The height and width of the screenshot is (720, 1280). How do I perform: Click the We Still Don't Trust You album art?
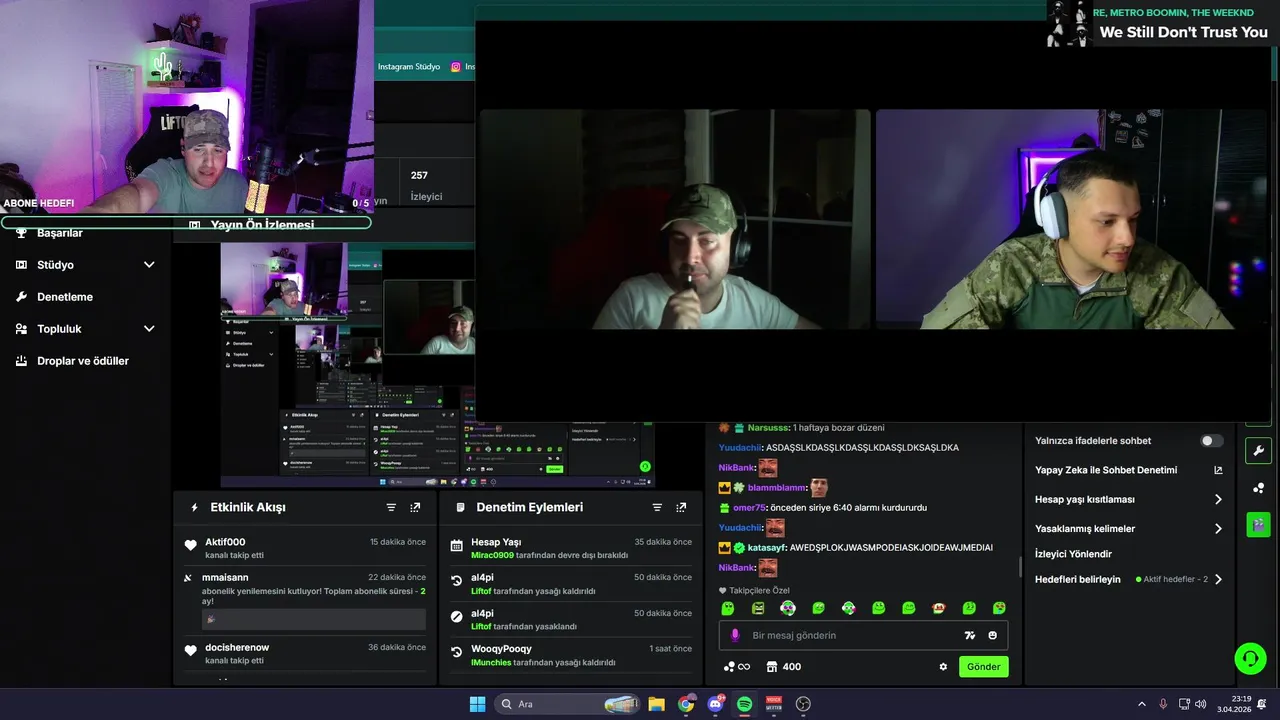coord(1068,23)
